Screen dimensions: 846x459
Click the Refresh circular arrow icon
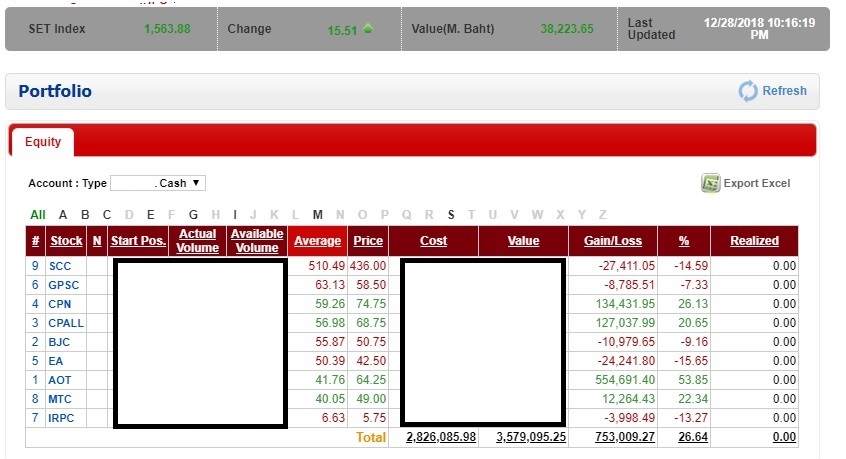pyautogui.click(x=748, y=91)
